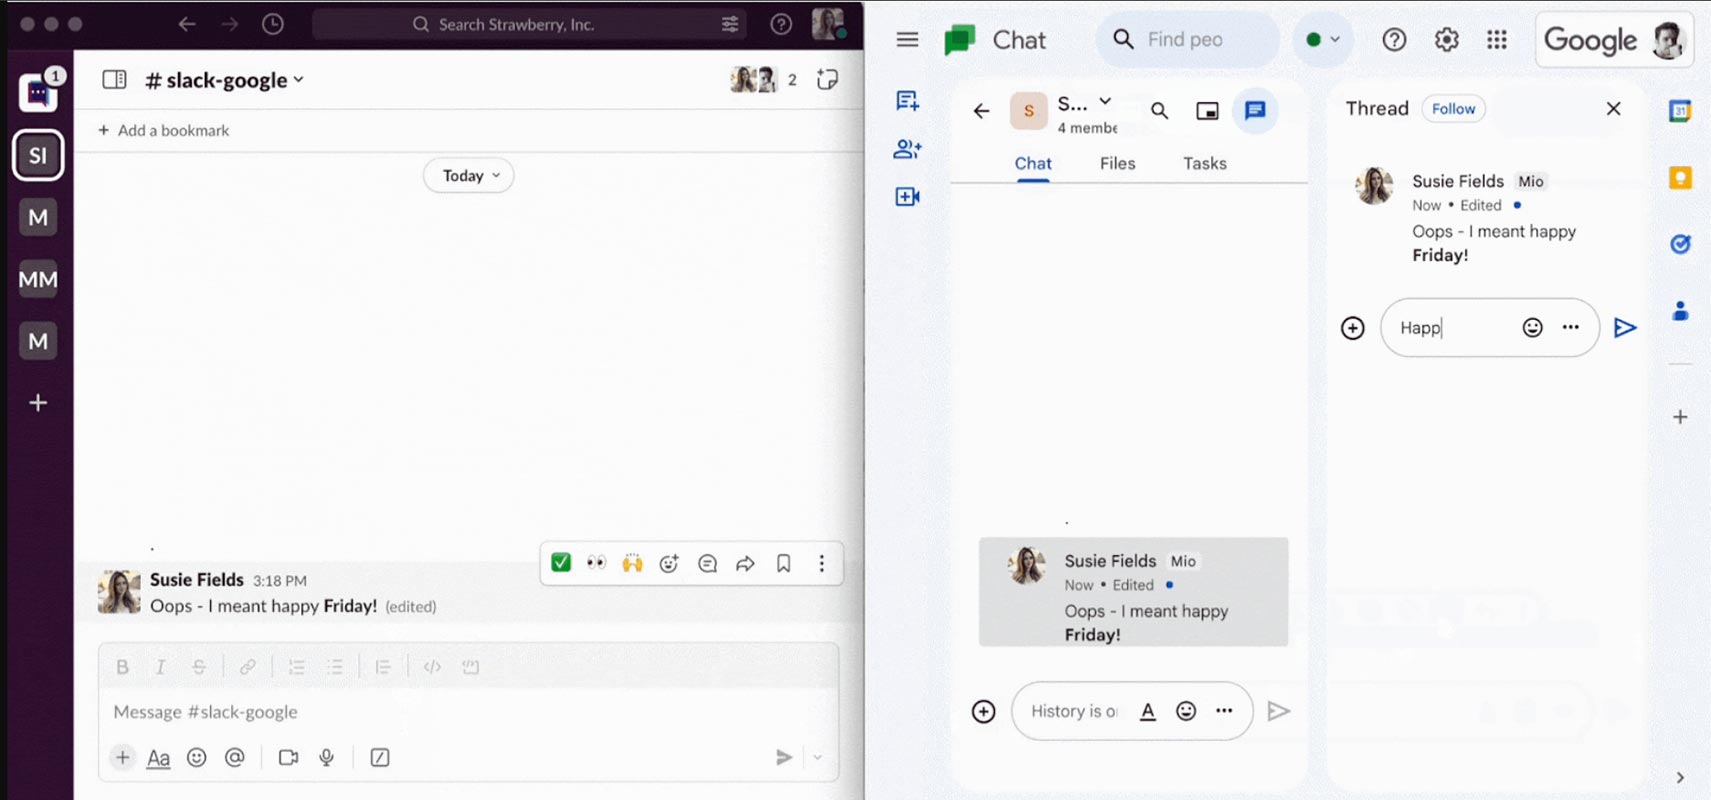Screen dimensions: 1711x800
Task: Add a bookmark to the channel
Action: 163,130
